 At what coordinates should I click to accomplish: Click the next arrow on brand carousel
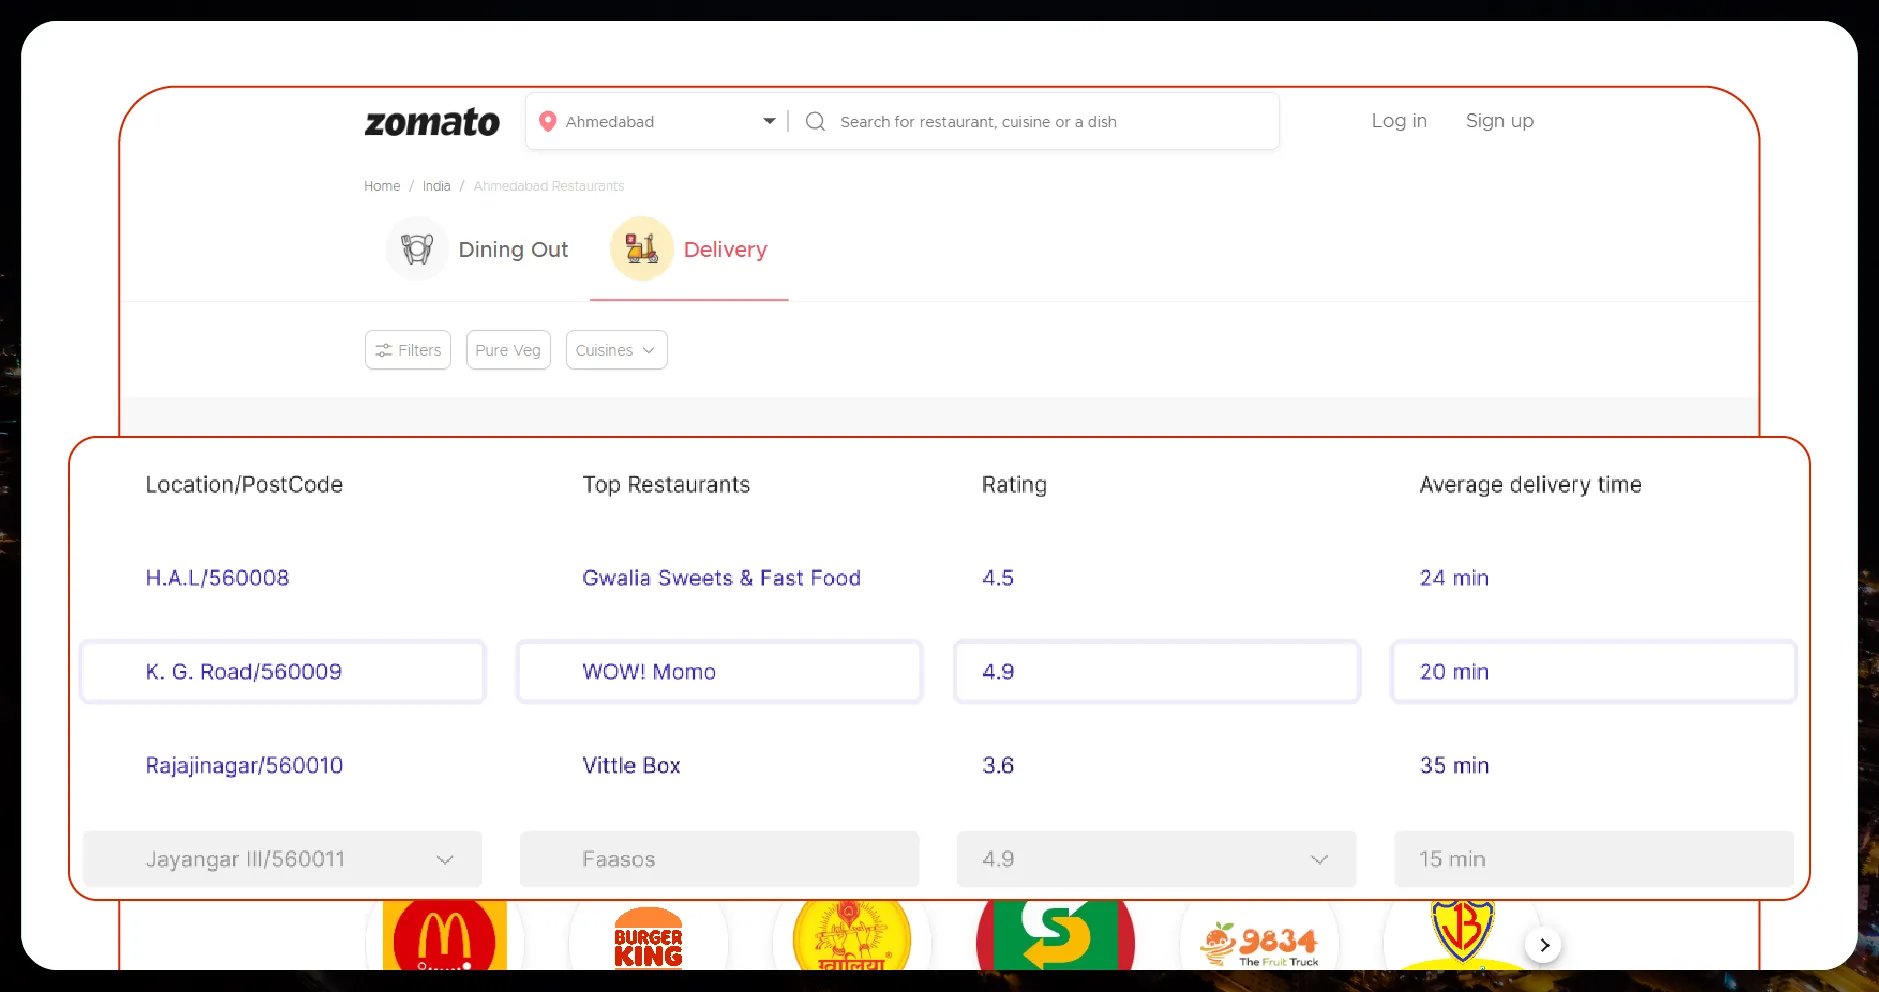tap(1544, 945)
